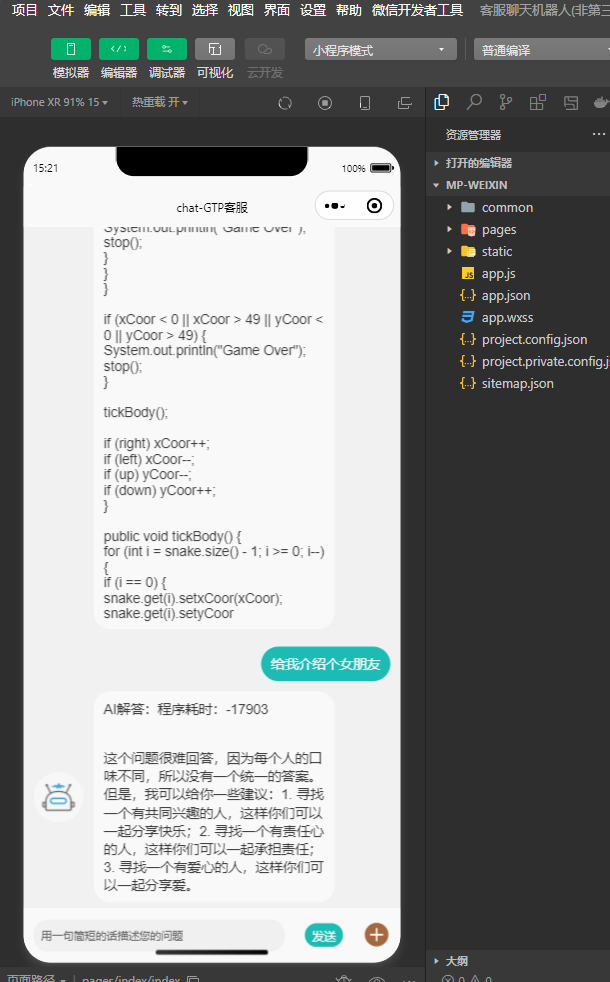Open the 热重载 hot reload dropdown
This screenshot has width=610, height=982.
click(160, 102)
